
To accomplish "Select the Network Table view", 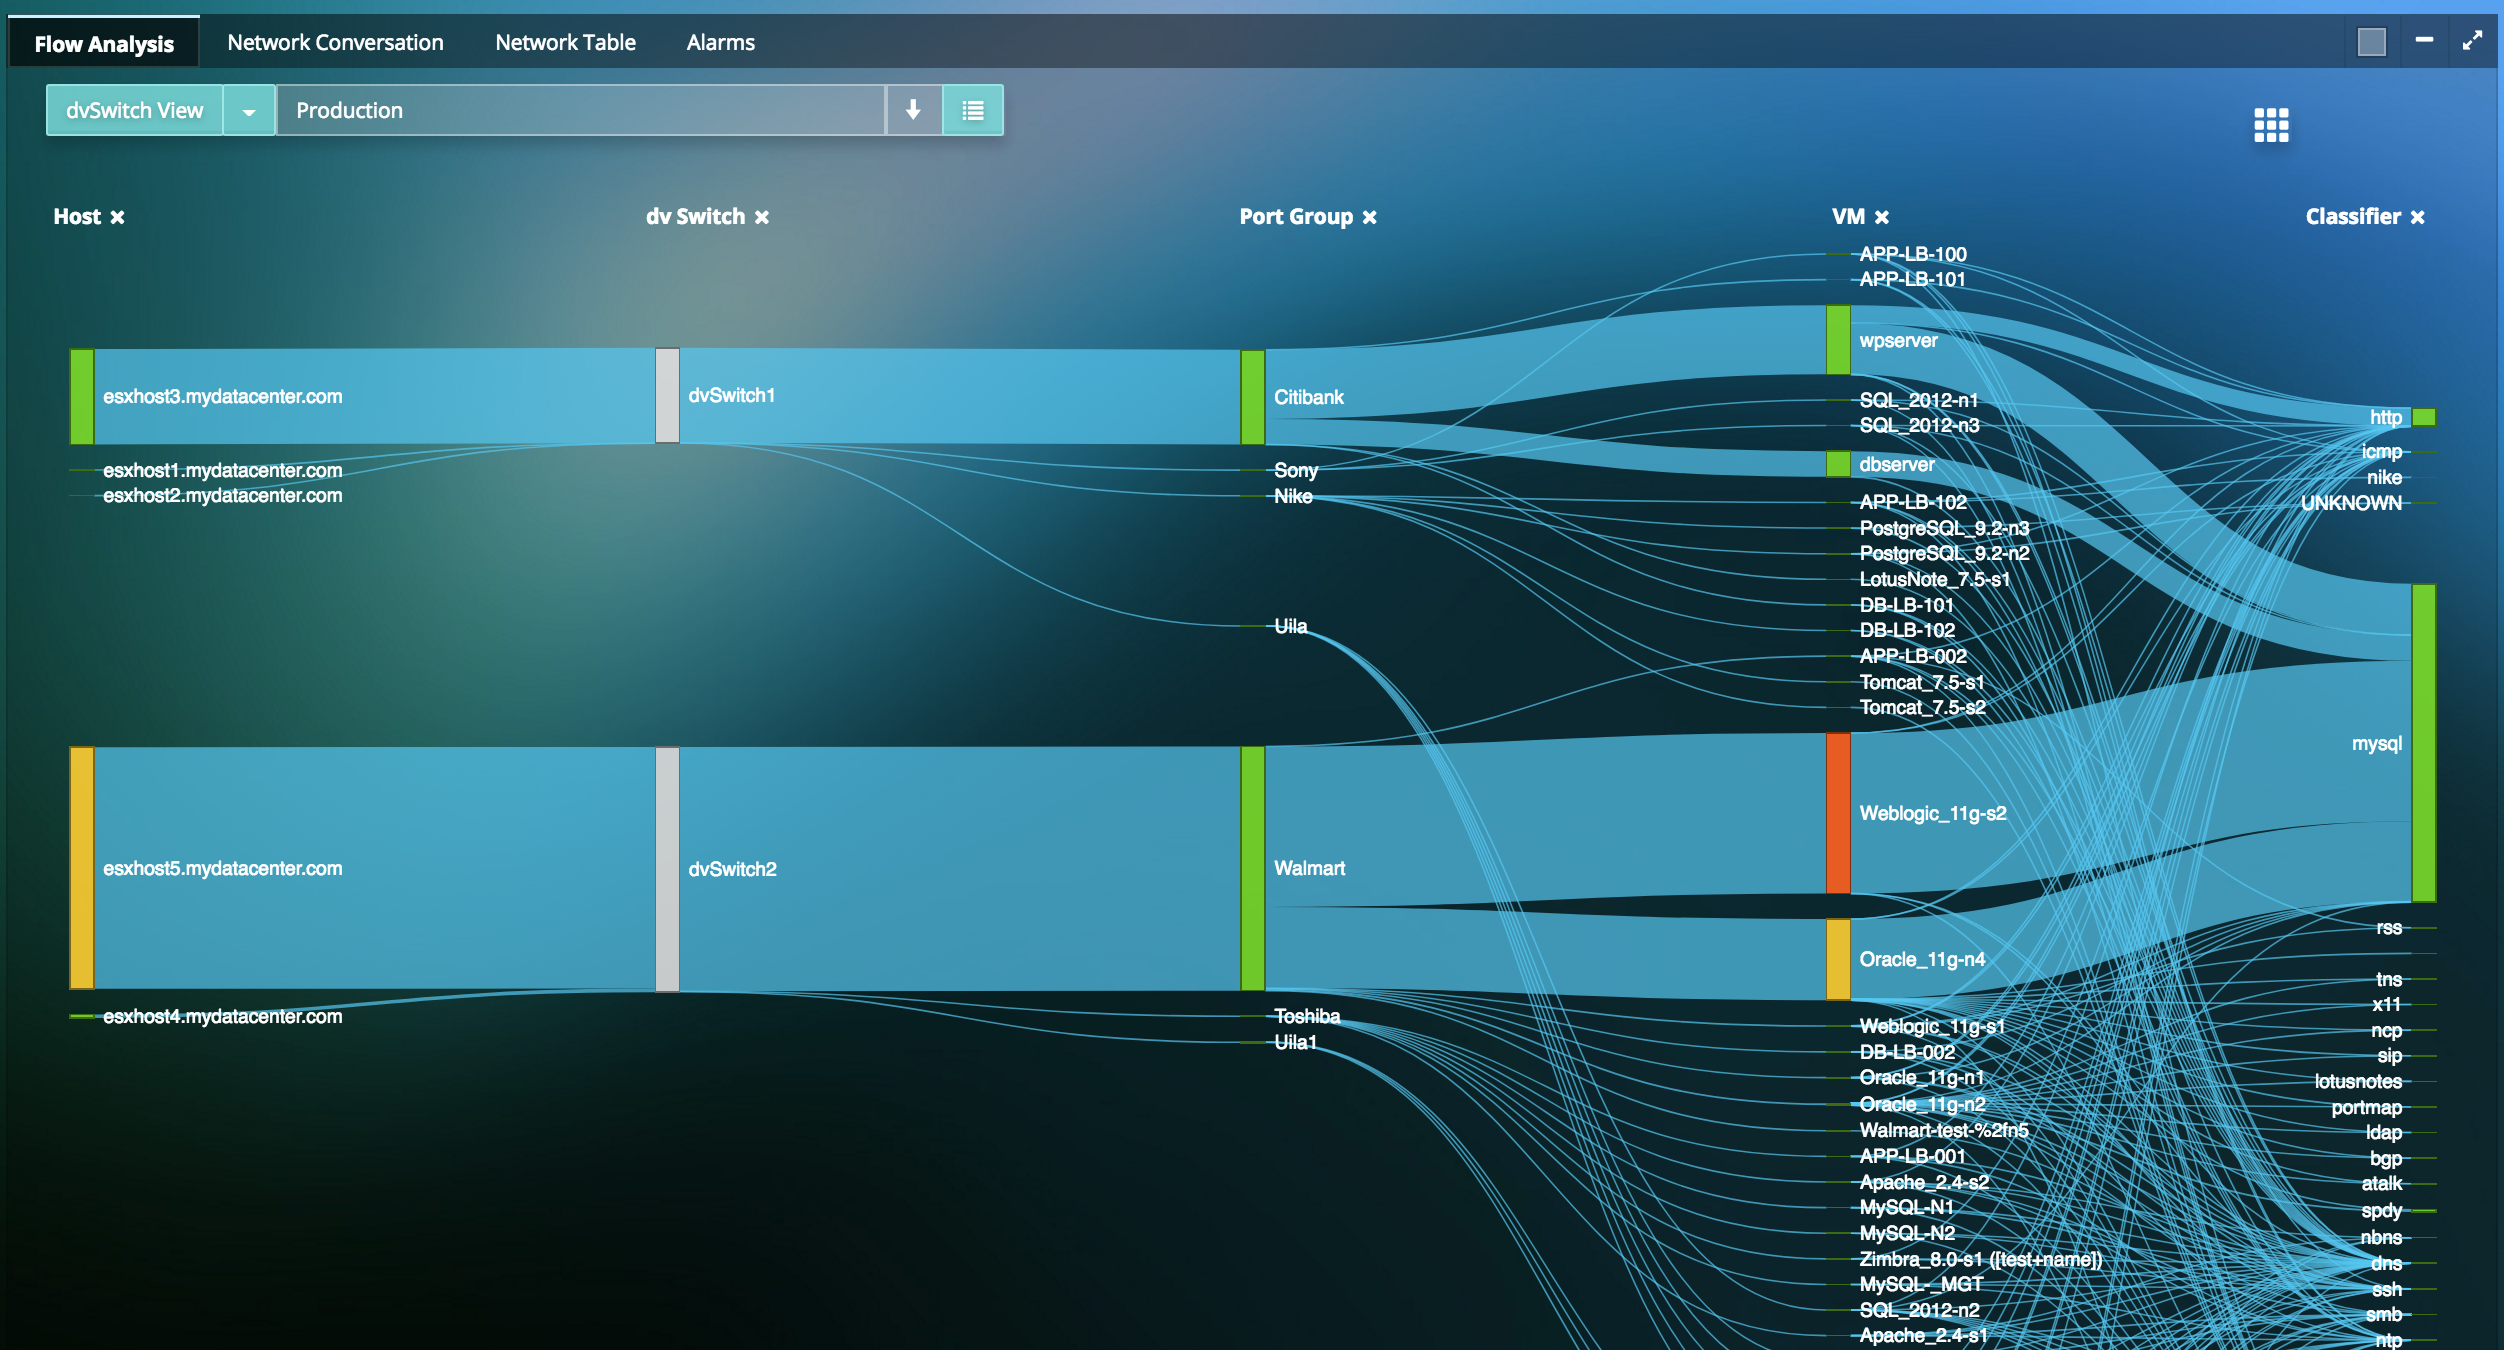I will click(x=564, y=42).
